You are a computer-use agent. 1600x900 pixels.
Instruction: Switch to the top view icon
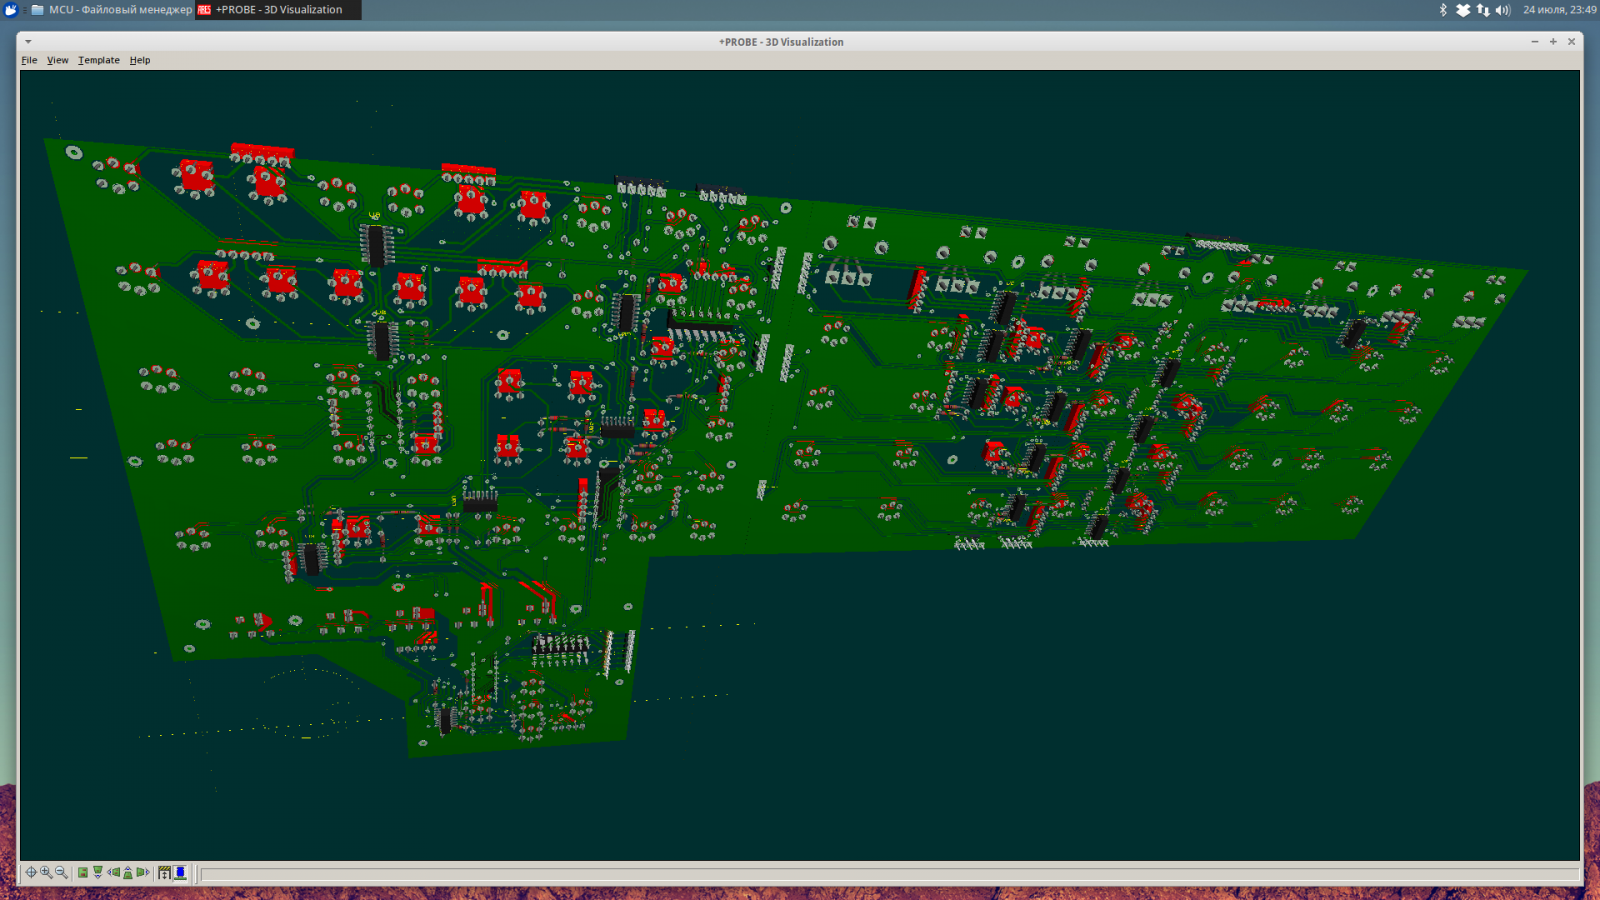tap(83, 872)
